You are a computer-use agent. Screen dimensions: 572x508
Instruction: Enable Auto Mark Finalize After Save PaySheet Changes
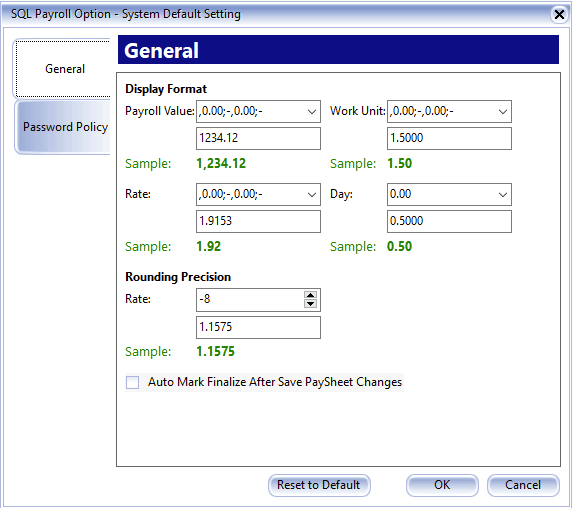[x=132, y=382]
